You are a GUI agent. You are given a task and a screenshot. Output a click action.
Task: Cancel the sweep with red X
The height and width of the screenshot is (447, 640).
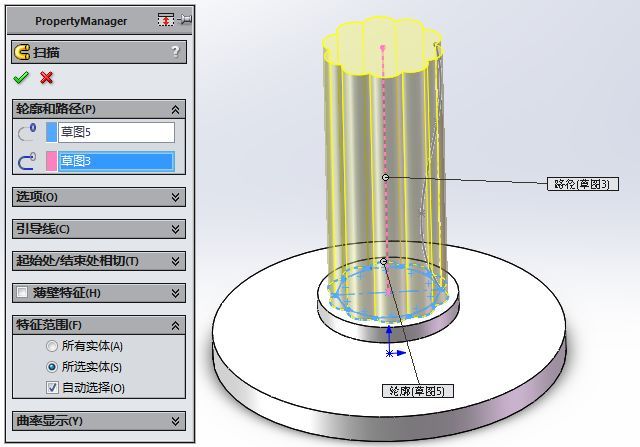(47, 77)
